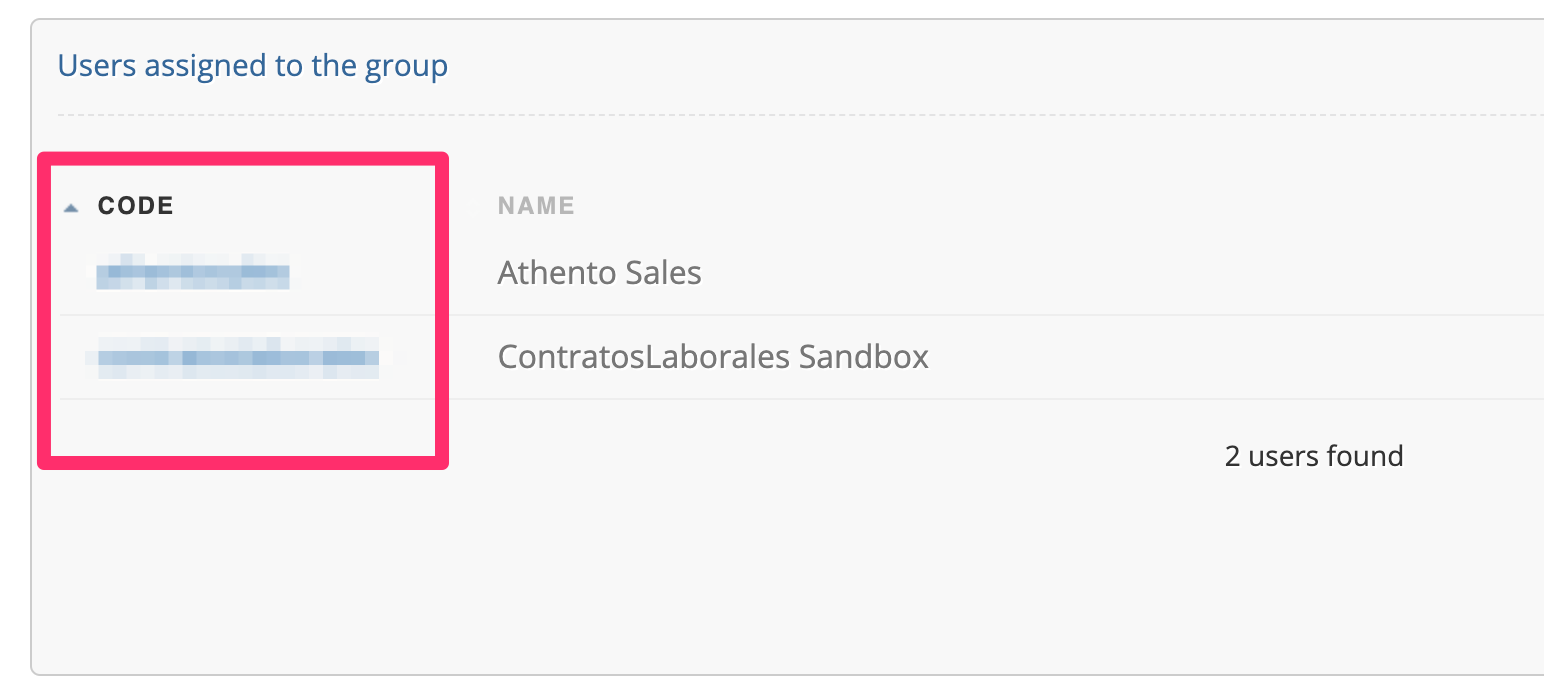The width and height of the screenshot is (1544, 688).
Task: Click the '2 users found' counter text
Action: [1314, 456]
